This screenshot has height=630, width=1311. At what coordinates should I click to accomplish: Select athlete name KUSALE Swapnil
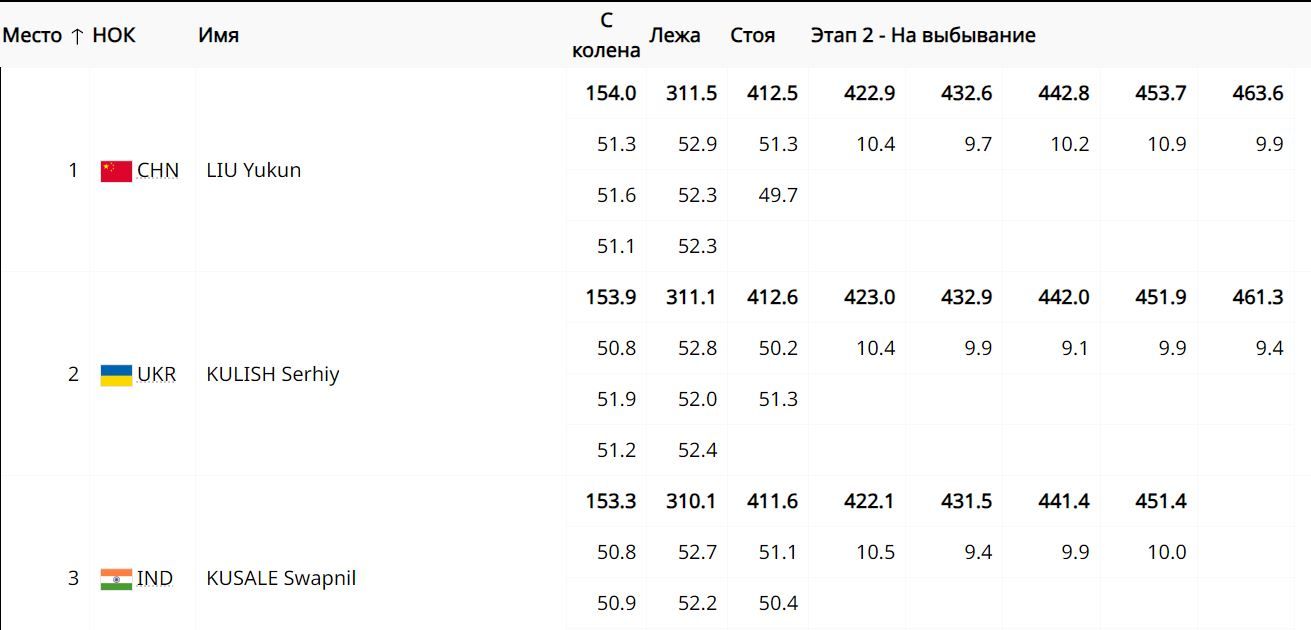coord(281,579)
